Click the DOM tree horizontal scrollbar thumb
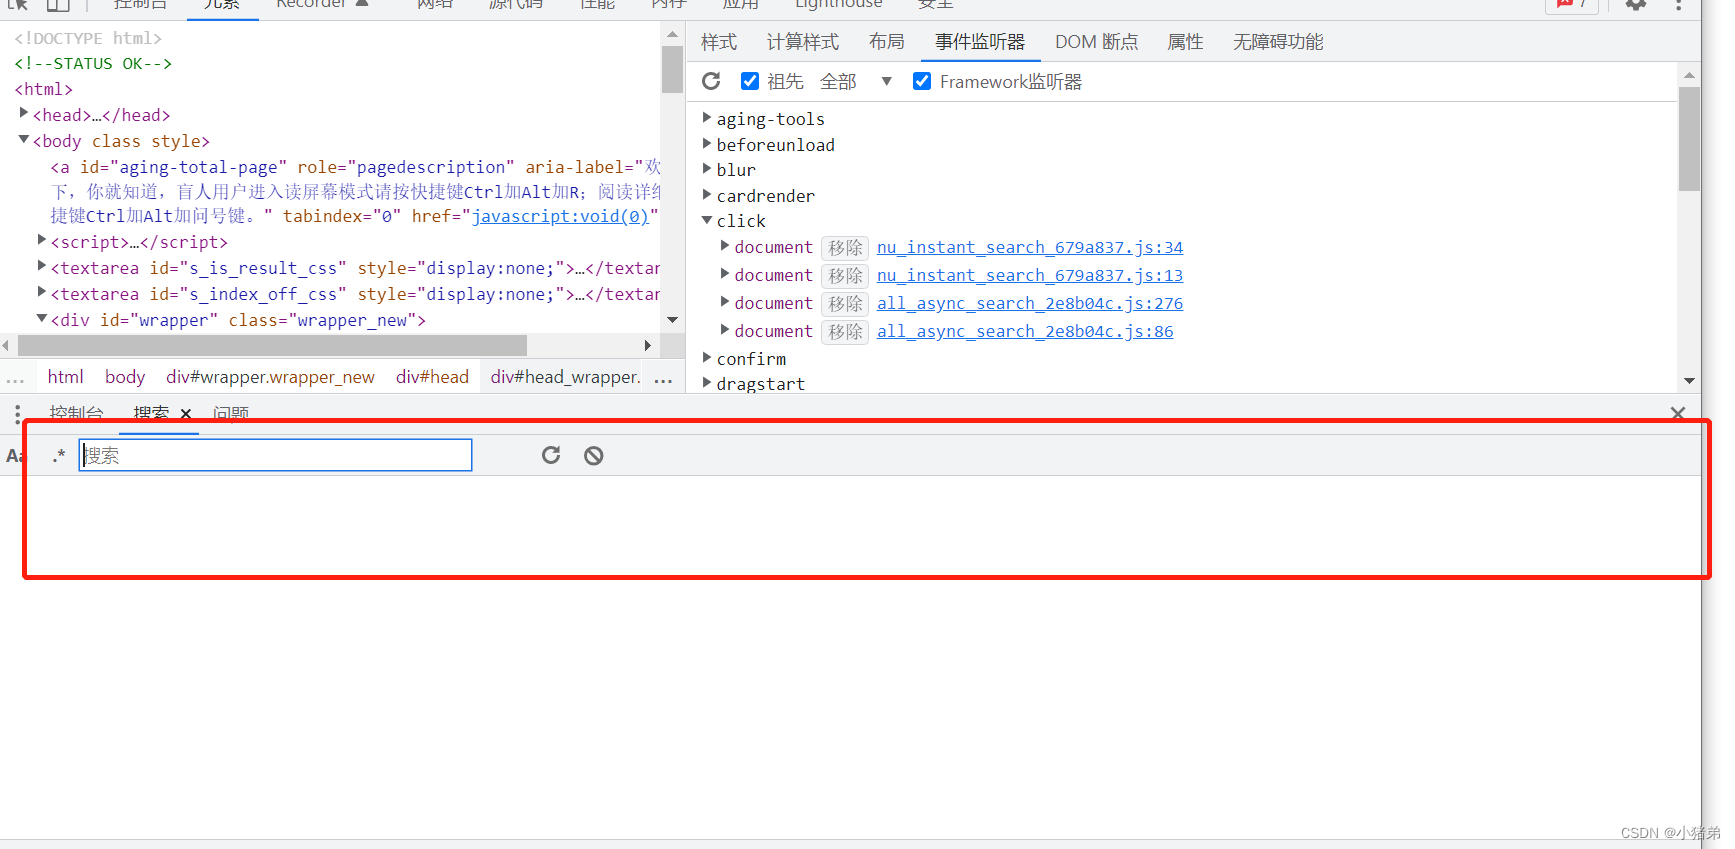Viewport: 1735px width, 849px height. (x=272, y=345)
